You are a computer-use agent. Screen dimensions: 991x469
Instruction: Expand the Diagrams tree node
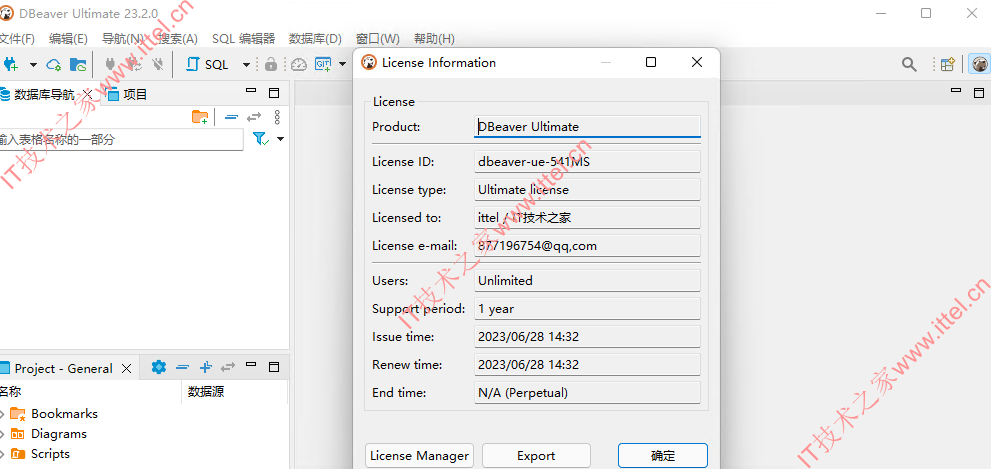(x=2, y=434)
